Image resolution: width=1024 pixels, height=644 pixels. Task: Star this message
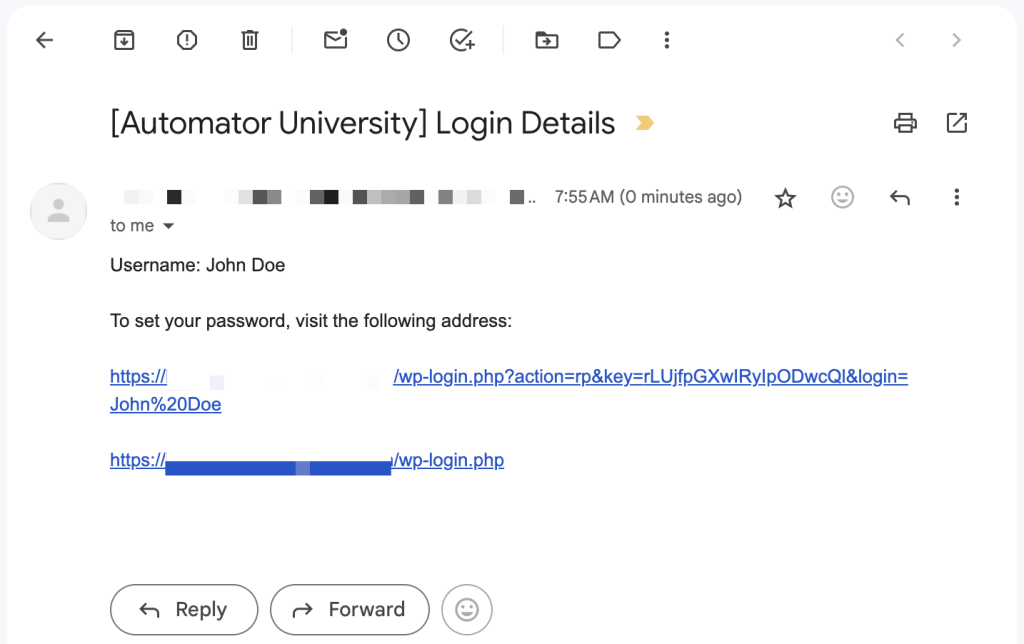point(785,197)
